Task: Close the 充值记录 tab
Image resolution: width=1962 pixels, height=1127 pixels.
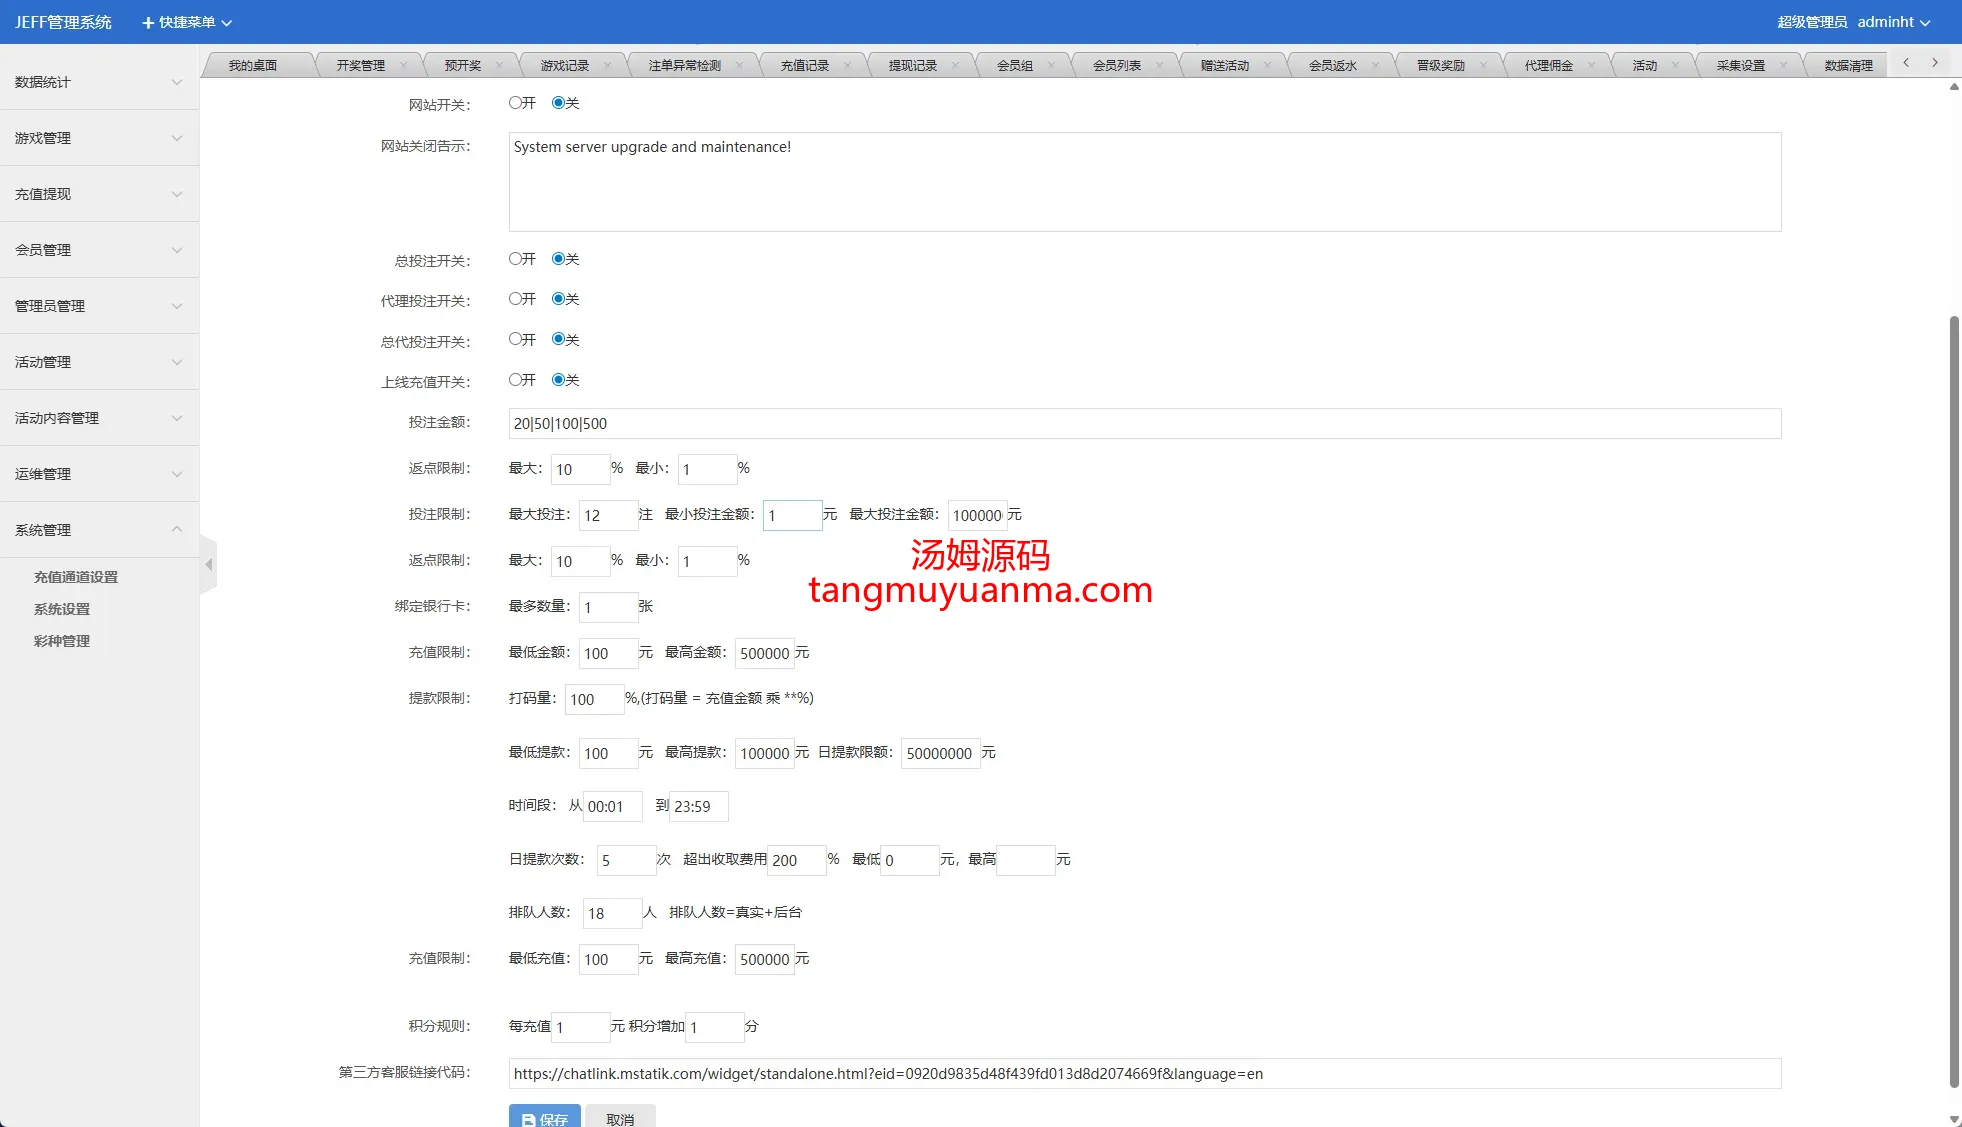Action: 847,66
